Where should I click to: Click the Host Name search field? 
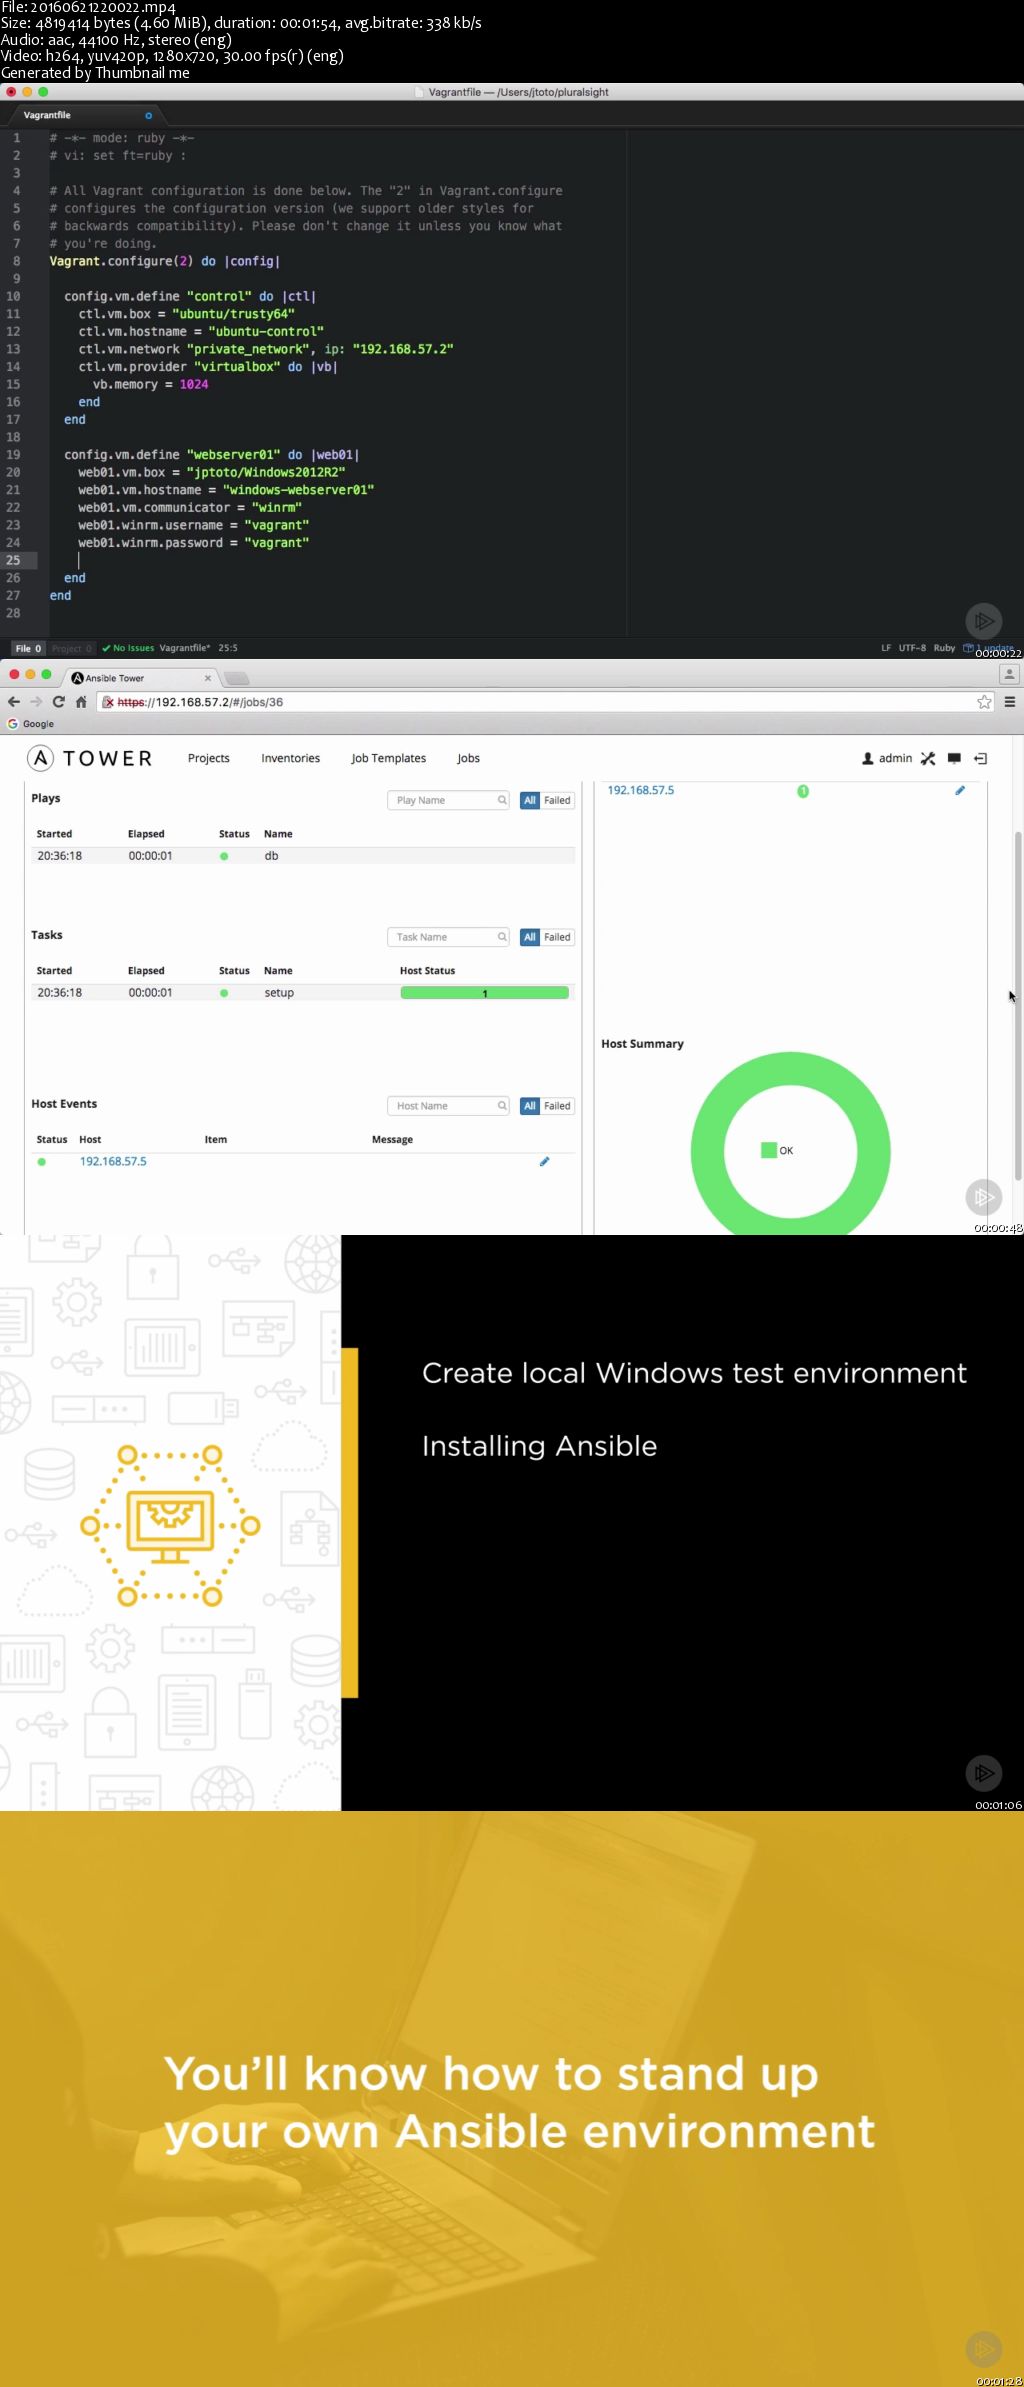point(448,1106)
